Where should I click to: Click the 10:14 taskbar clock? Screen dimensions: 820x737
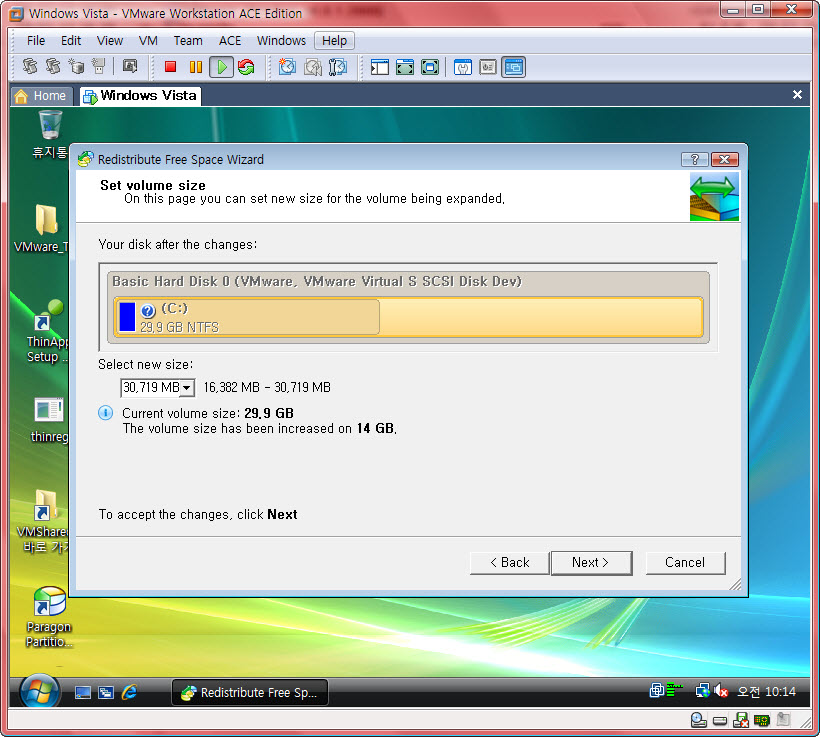tap(766, 691)
